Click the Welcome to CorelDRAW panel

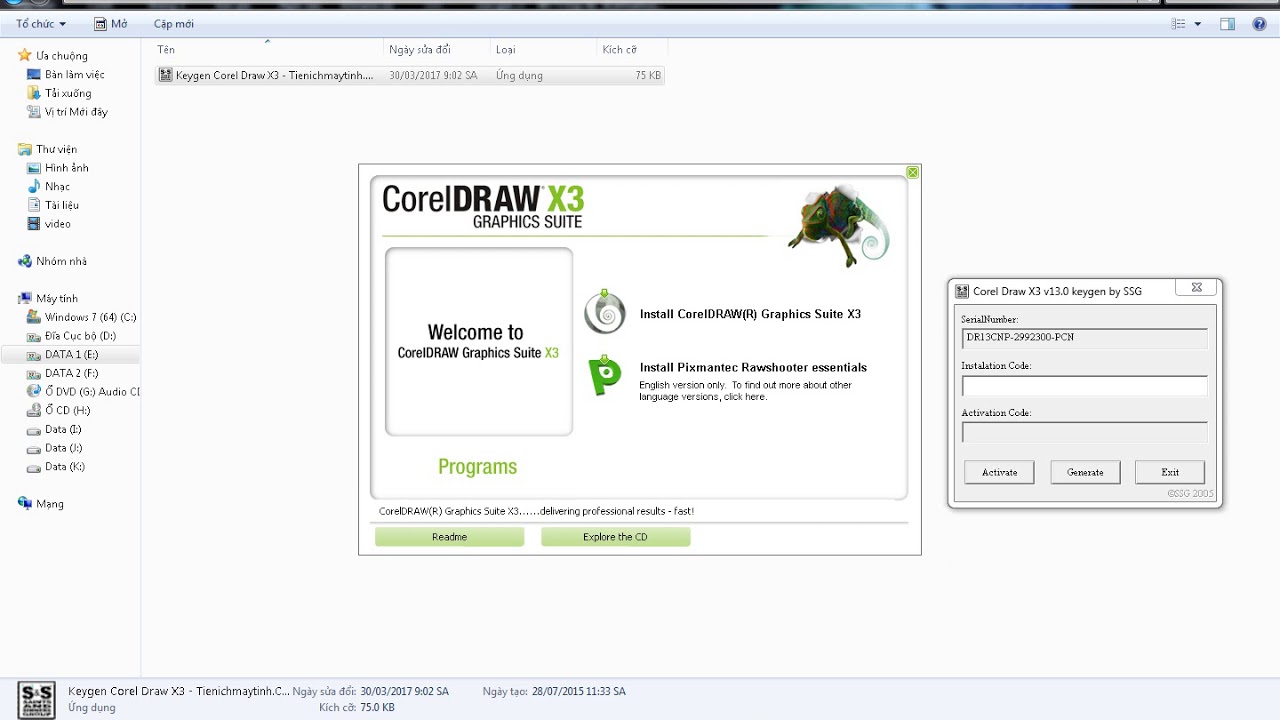pos(479,342)
